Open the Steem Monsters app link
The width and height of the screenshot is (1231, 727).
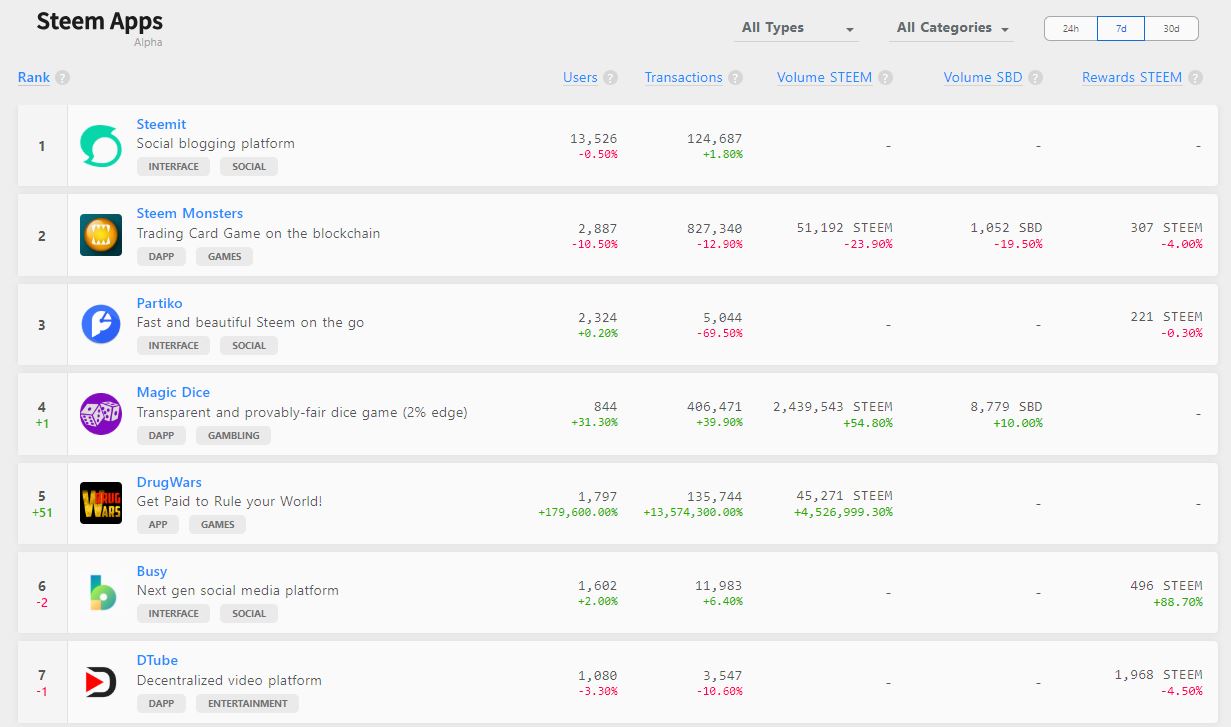point(190,213)
